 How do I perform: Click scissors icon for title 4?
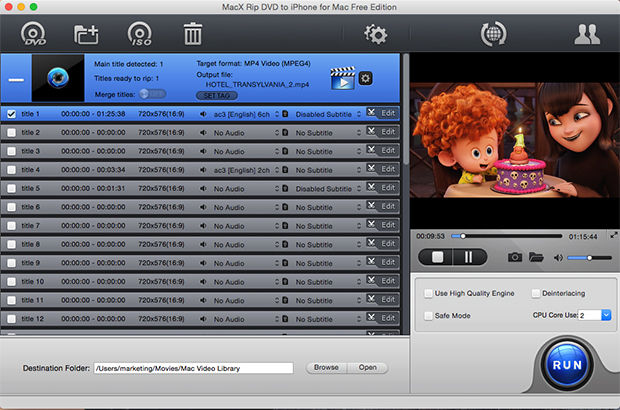(371, 168)
